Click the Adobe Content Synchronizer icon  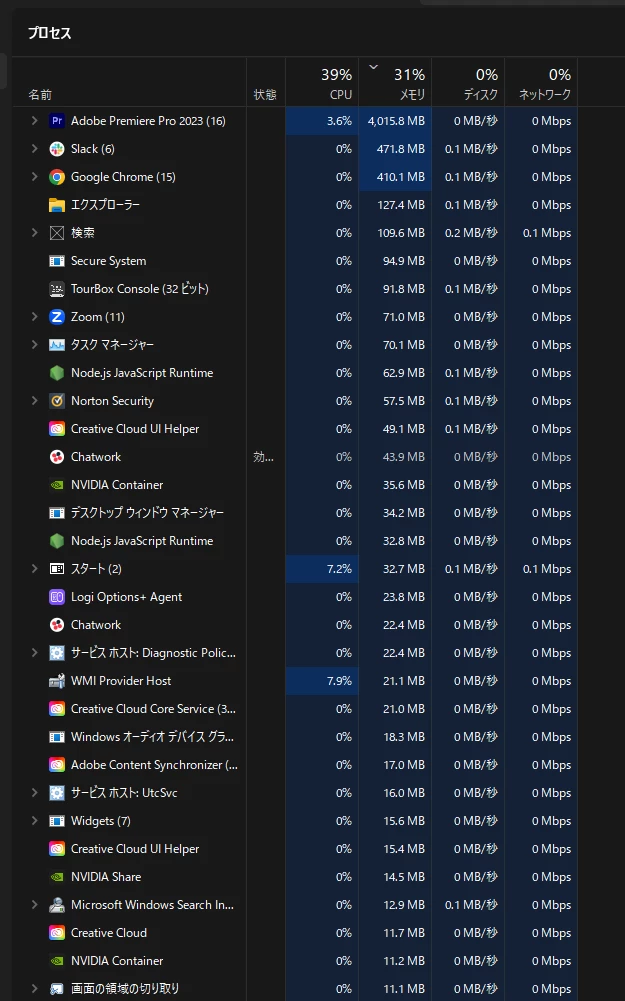tap(57, 765)
